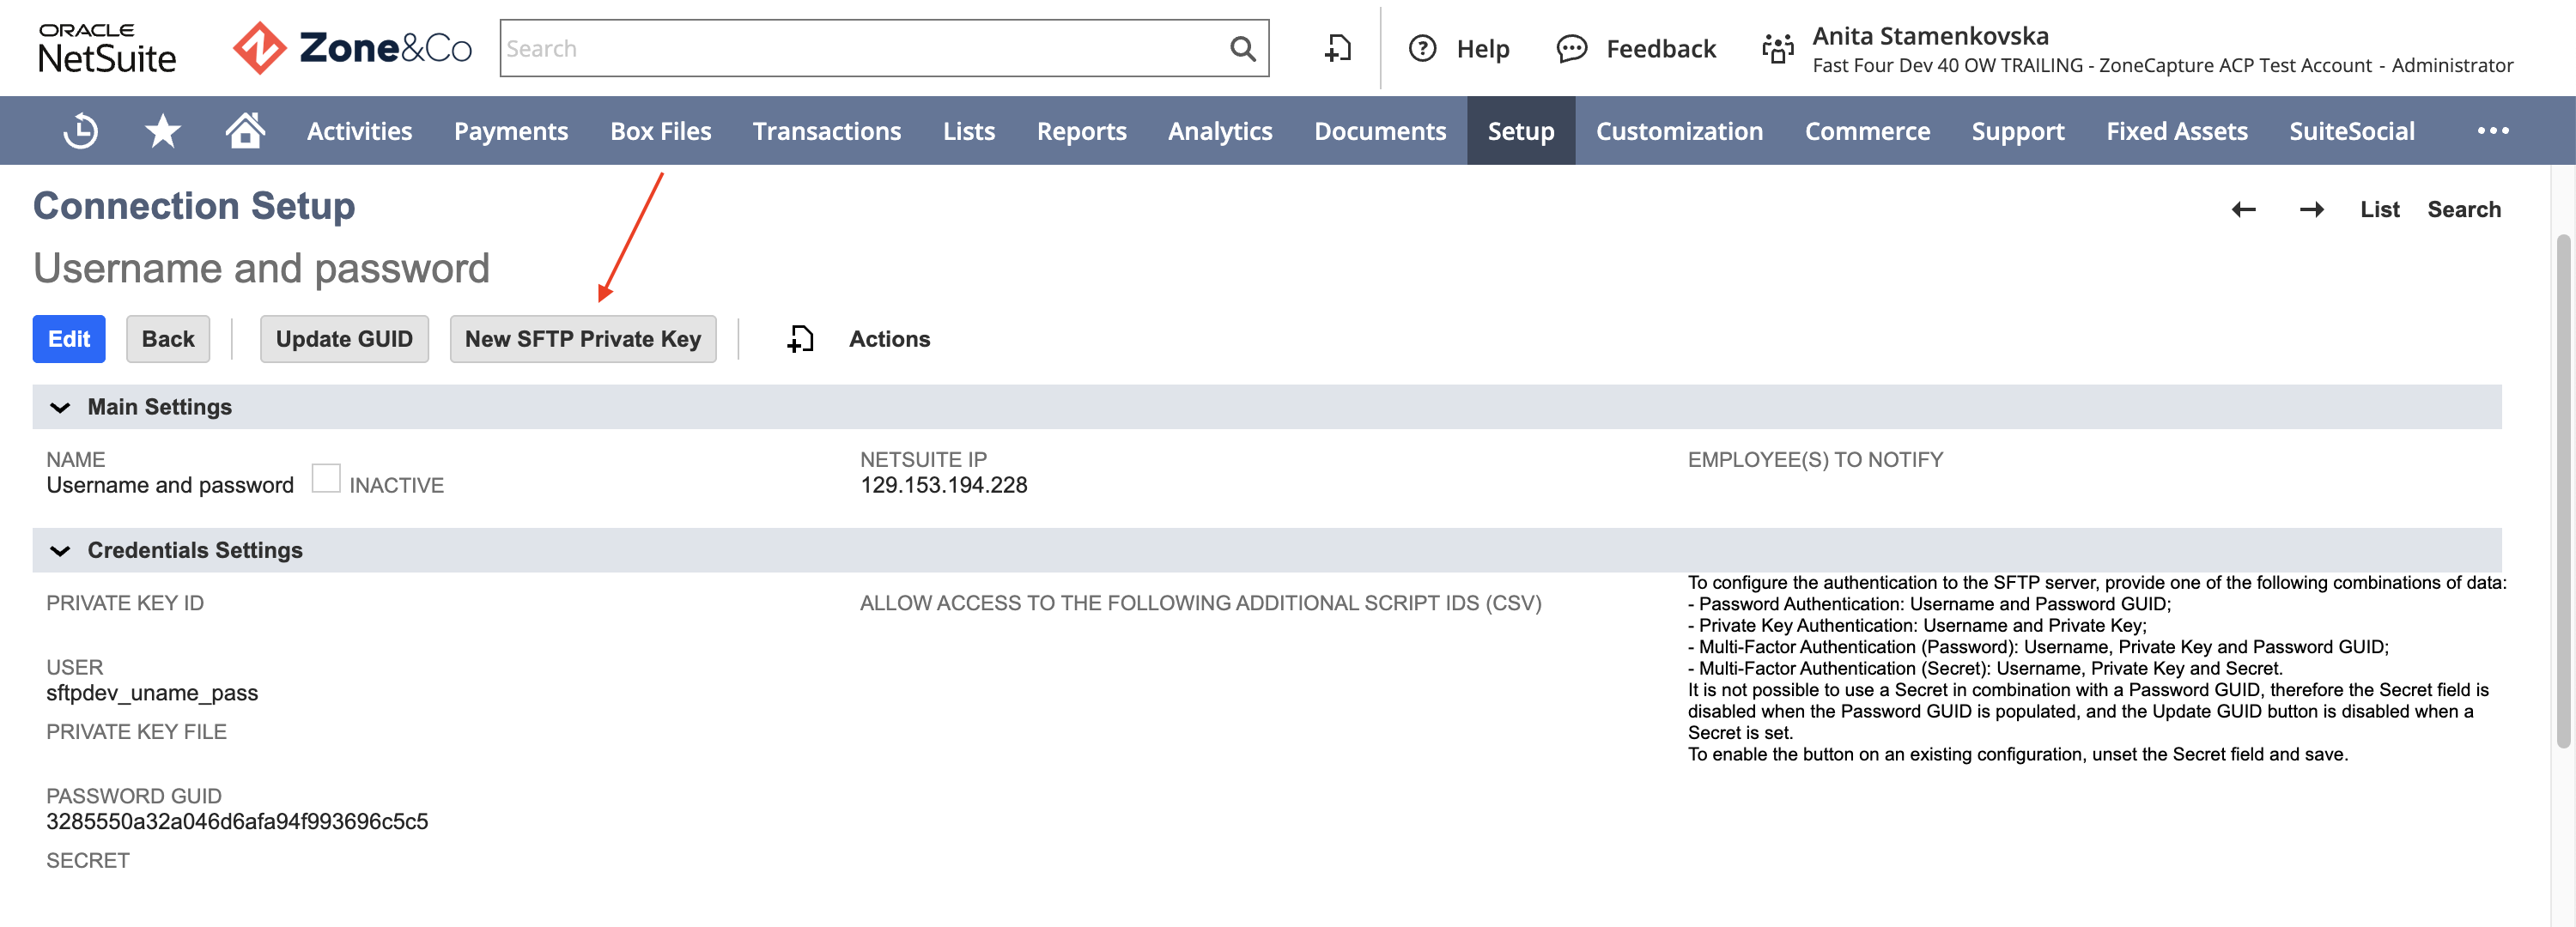Open the Transactions menu
The height and width of the screenshot is (927, 2576).
click(826, 131)
